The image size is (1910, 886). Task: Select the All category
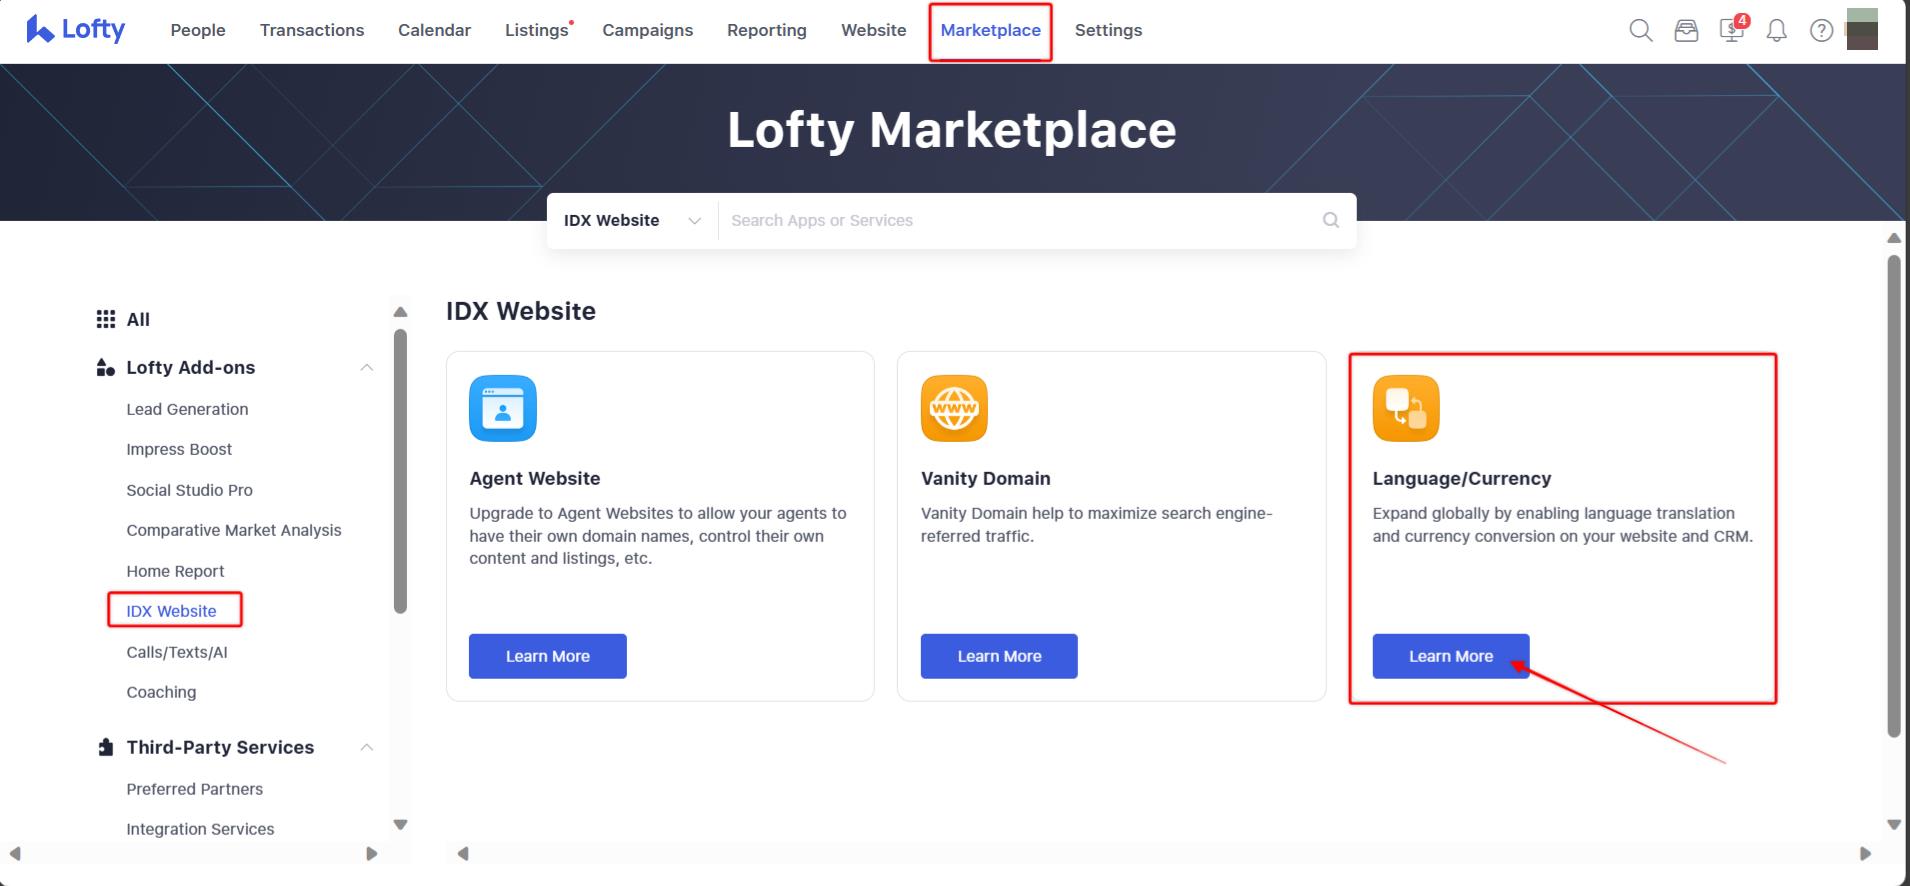tap(138, 319)
